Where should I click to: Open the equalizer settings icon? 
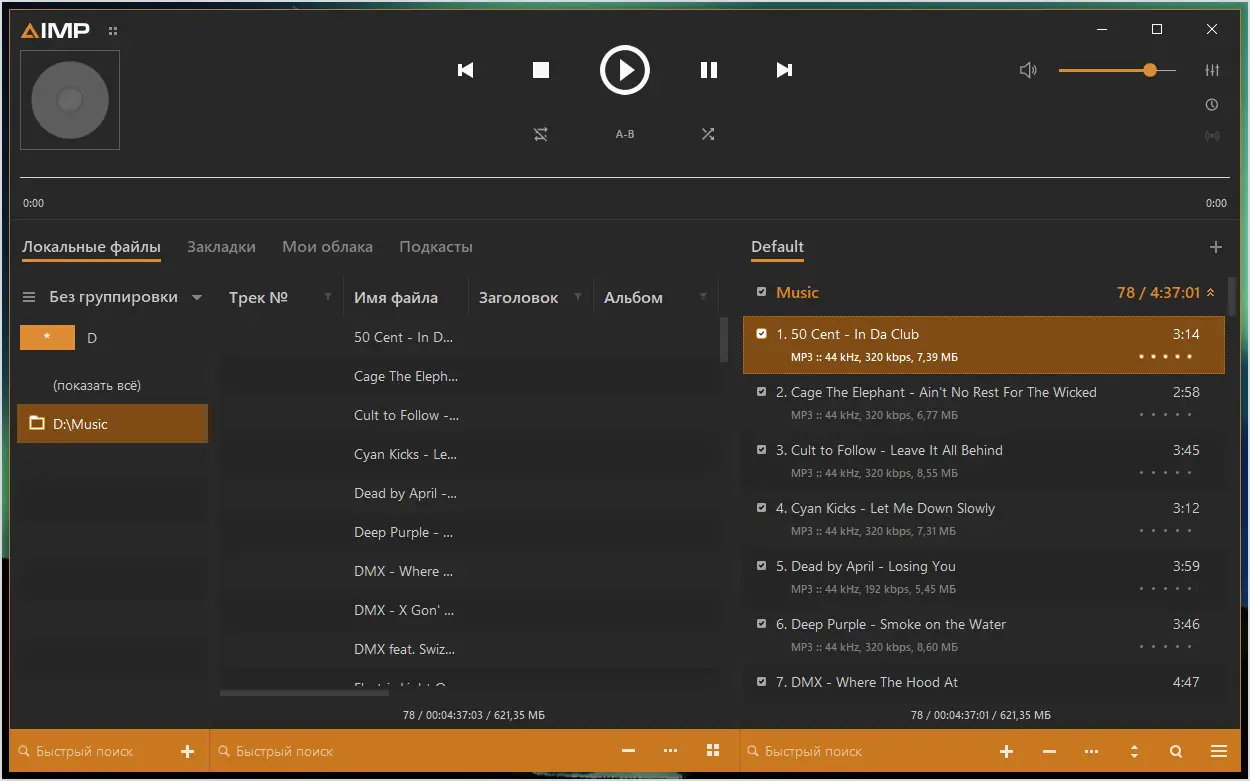pos(1213,70)
